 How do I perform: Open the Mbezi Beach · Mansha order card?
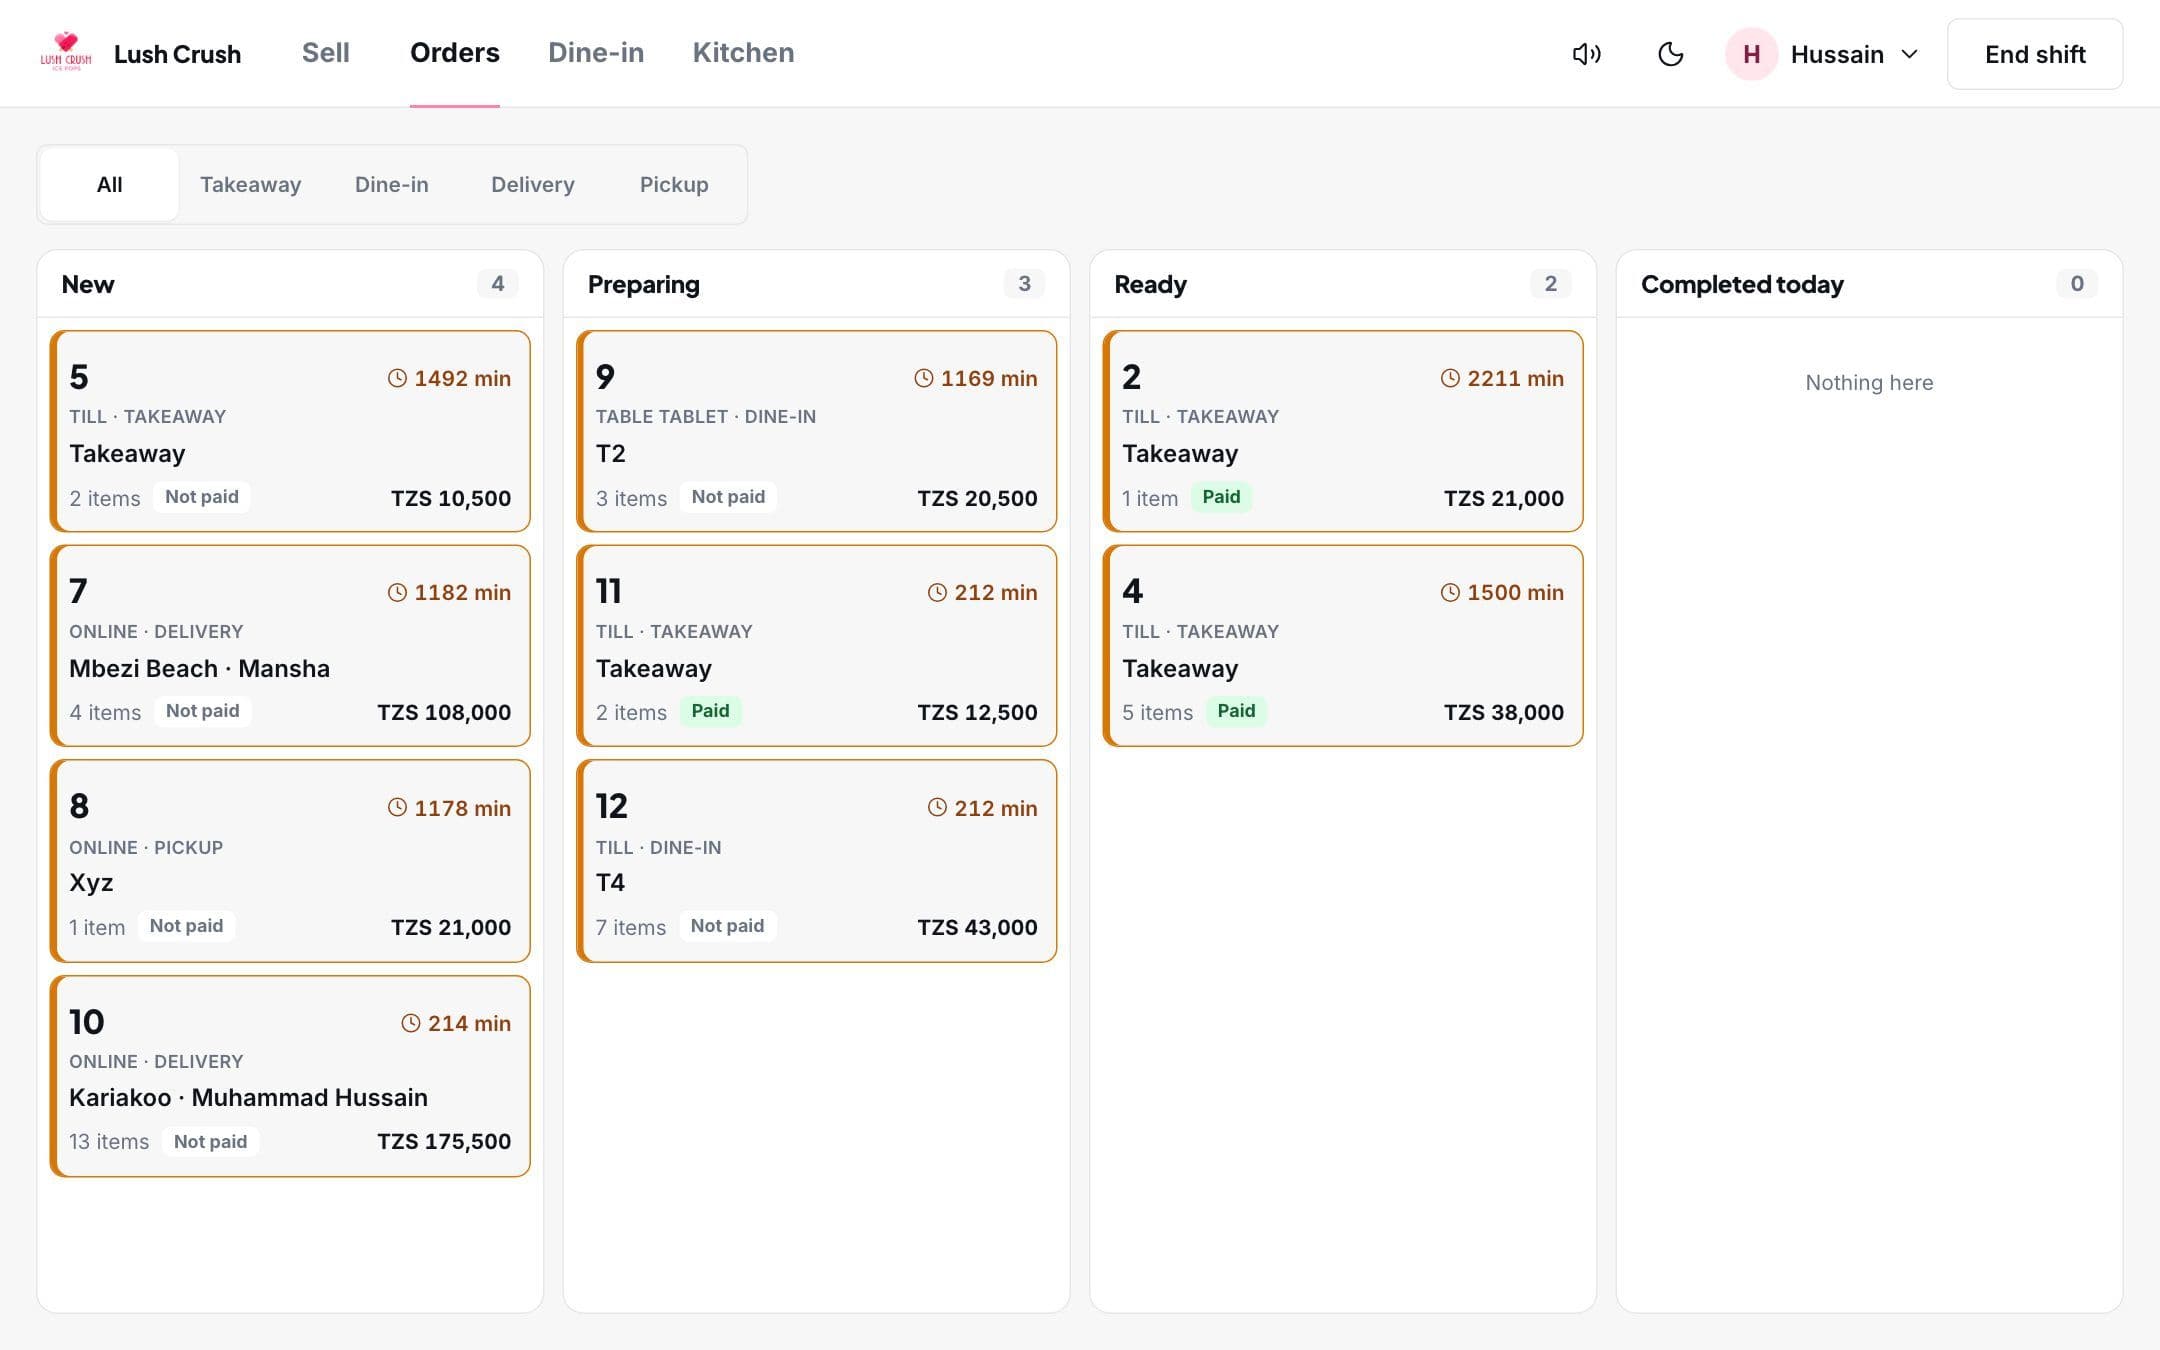[x=290, y=646]
